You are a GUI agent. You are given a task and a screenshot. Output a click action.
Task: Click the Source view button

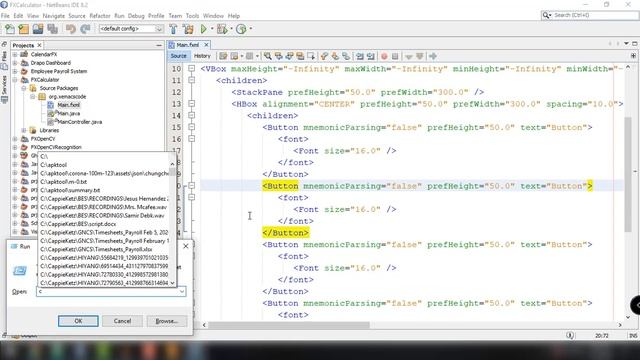pyautogui.click(x=178, y=56)
